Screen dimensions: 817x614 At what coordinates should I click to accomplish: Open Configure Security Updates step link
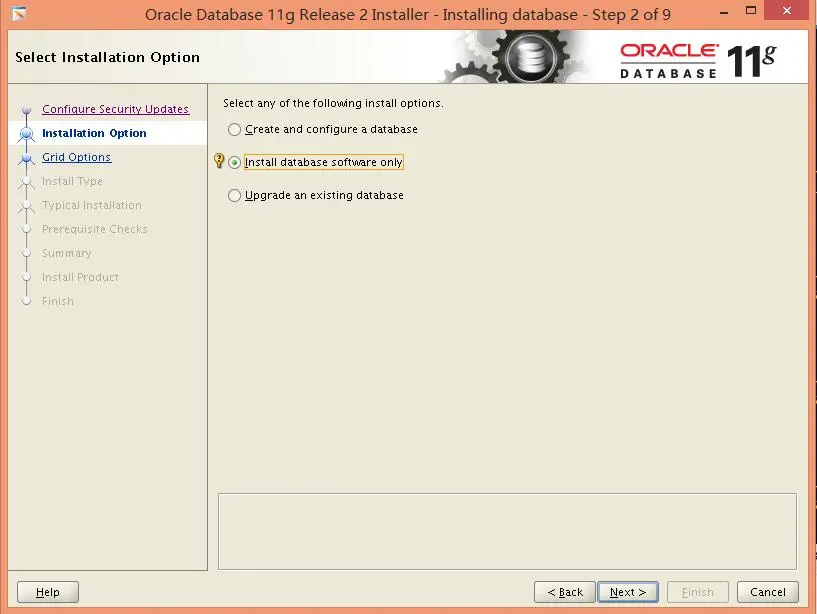click(x=116, y=109)
